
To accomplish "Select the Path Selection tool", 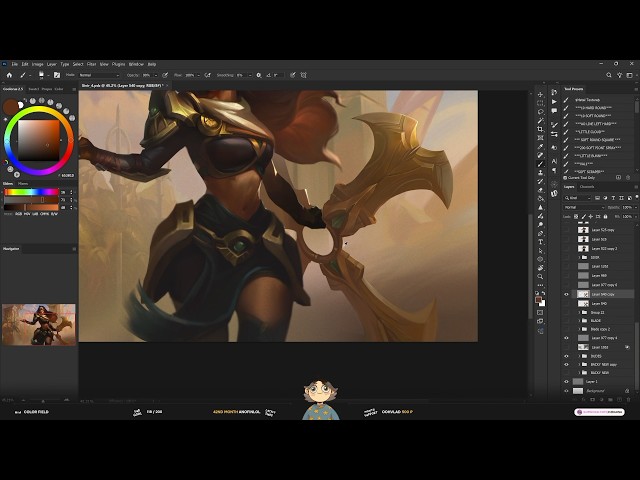I will 540,251.
